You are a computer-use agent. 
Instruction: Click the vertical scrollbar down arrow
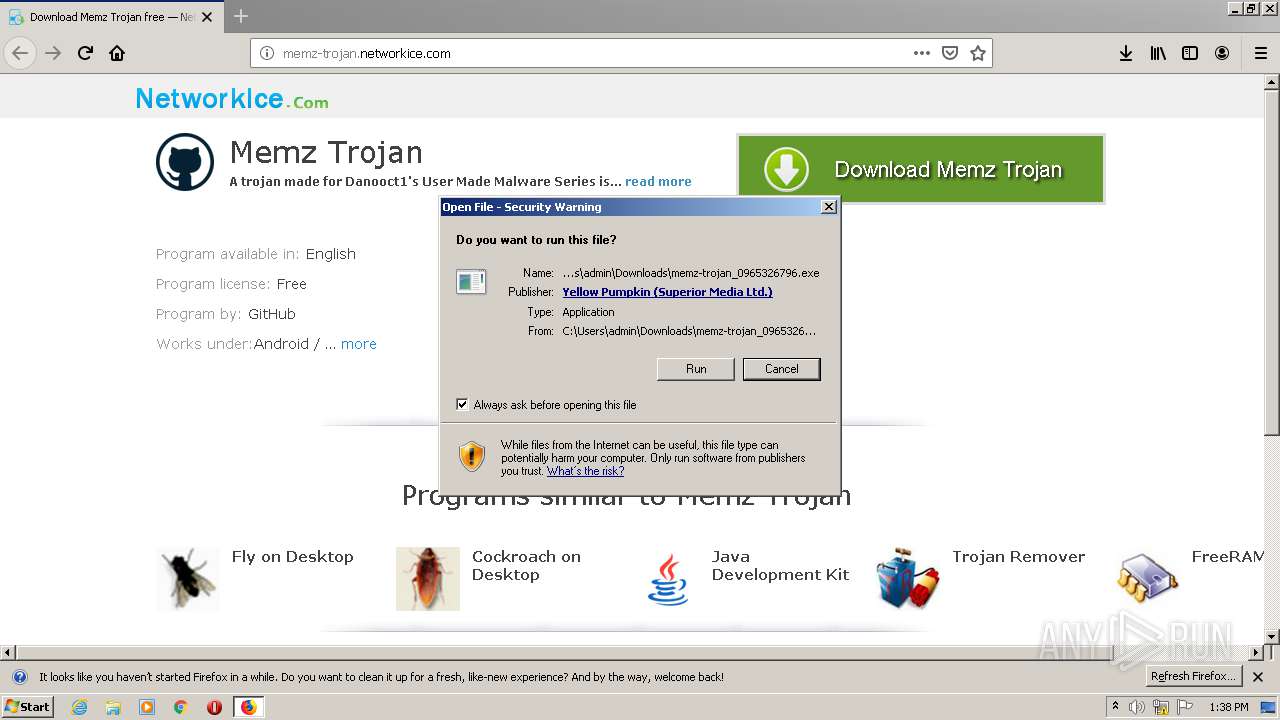point(1272,636)
